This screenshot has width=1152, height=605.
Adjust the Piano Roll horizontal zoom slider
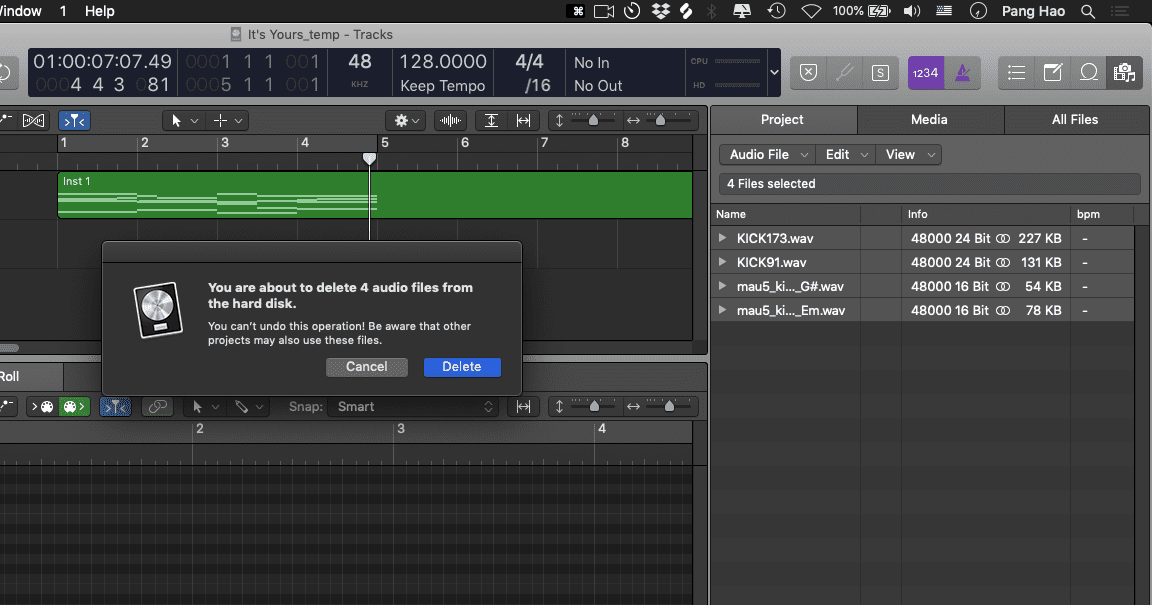pos(669,406)
